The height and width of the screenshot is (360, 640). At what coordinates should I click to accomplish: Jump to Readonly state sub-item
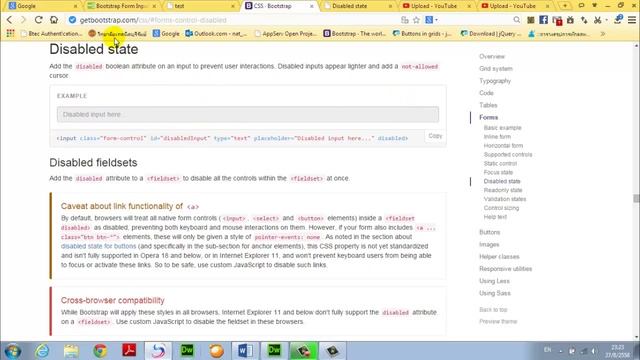(x=503, y=190)
